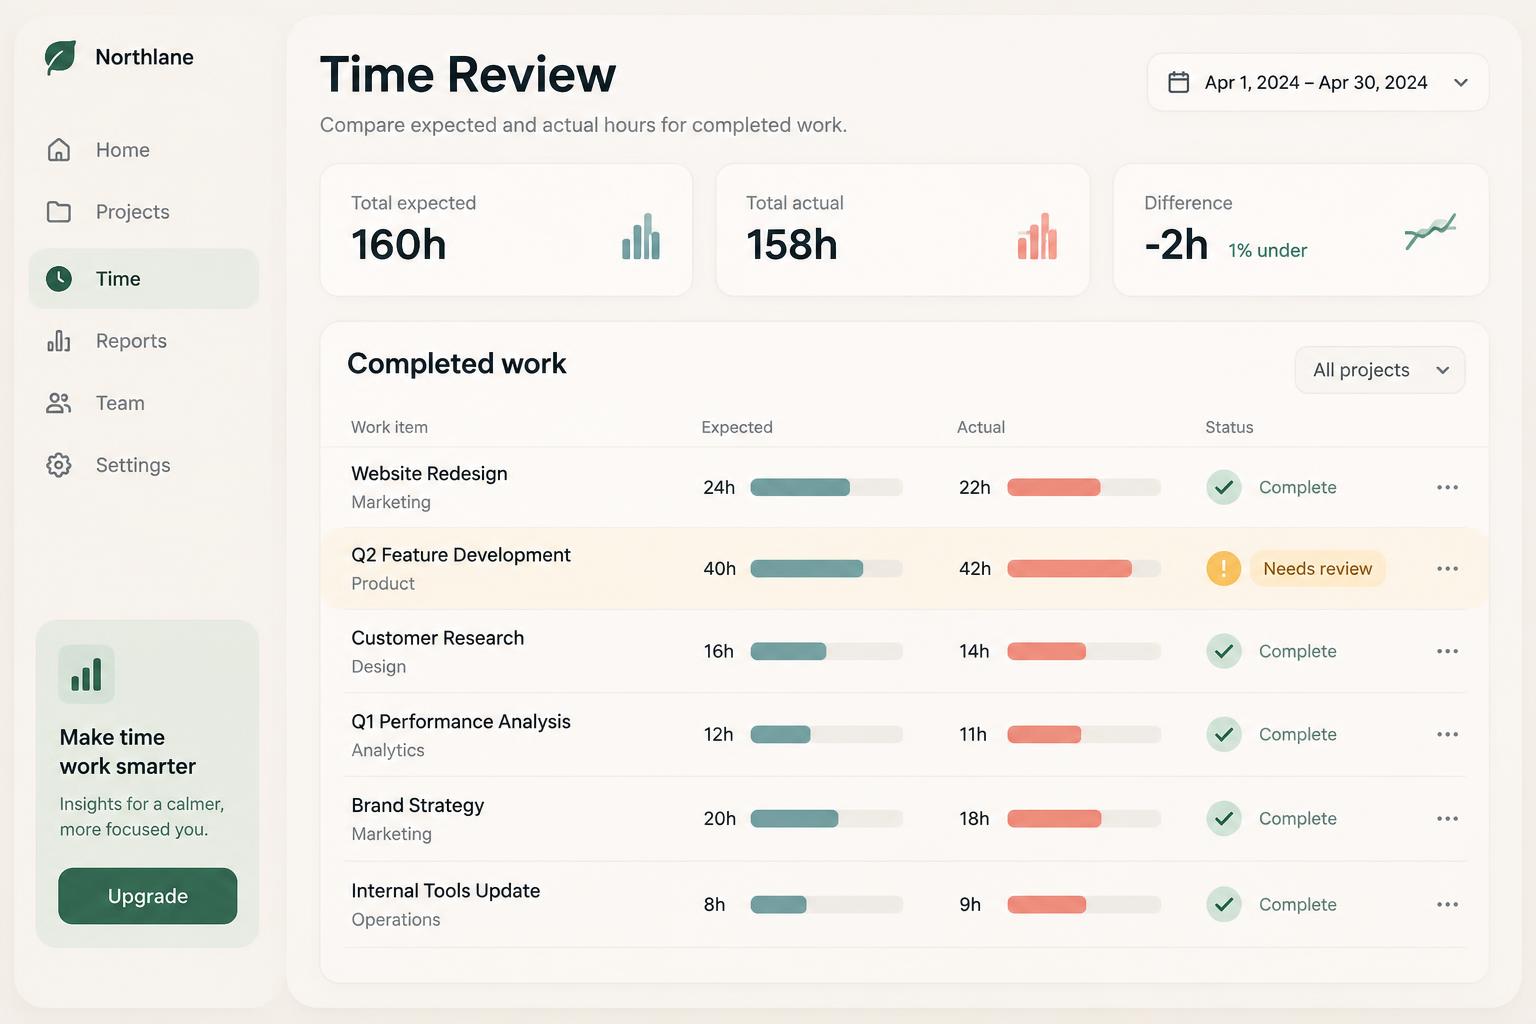The image size is (1536, 1024).
Task: Click the calendar icon in date range
Action: coord(1179,82)
